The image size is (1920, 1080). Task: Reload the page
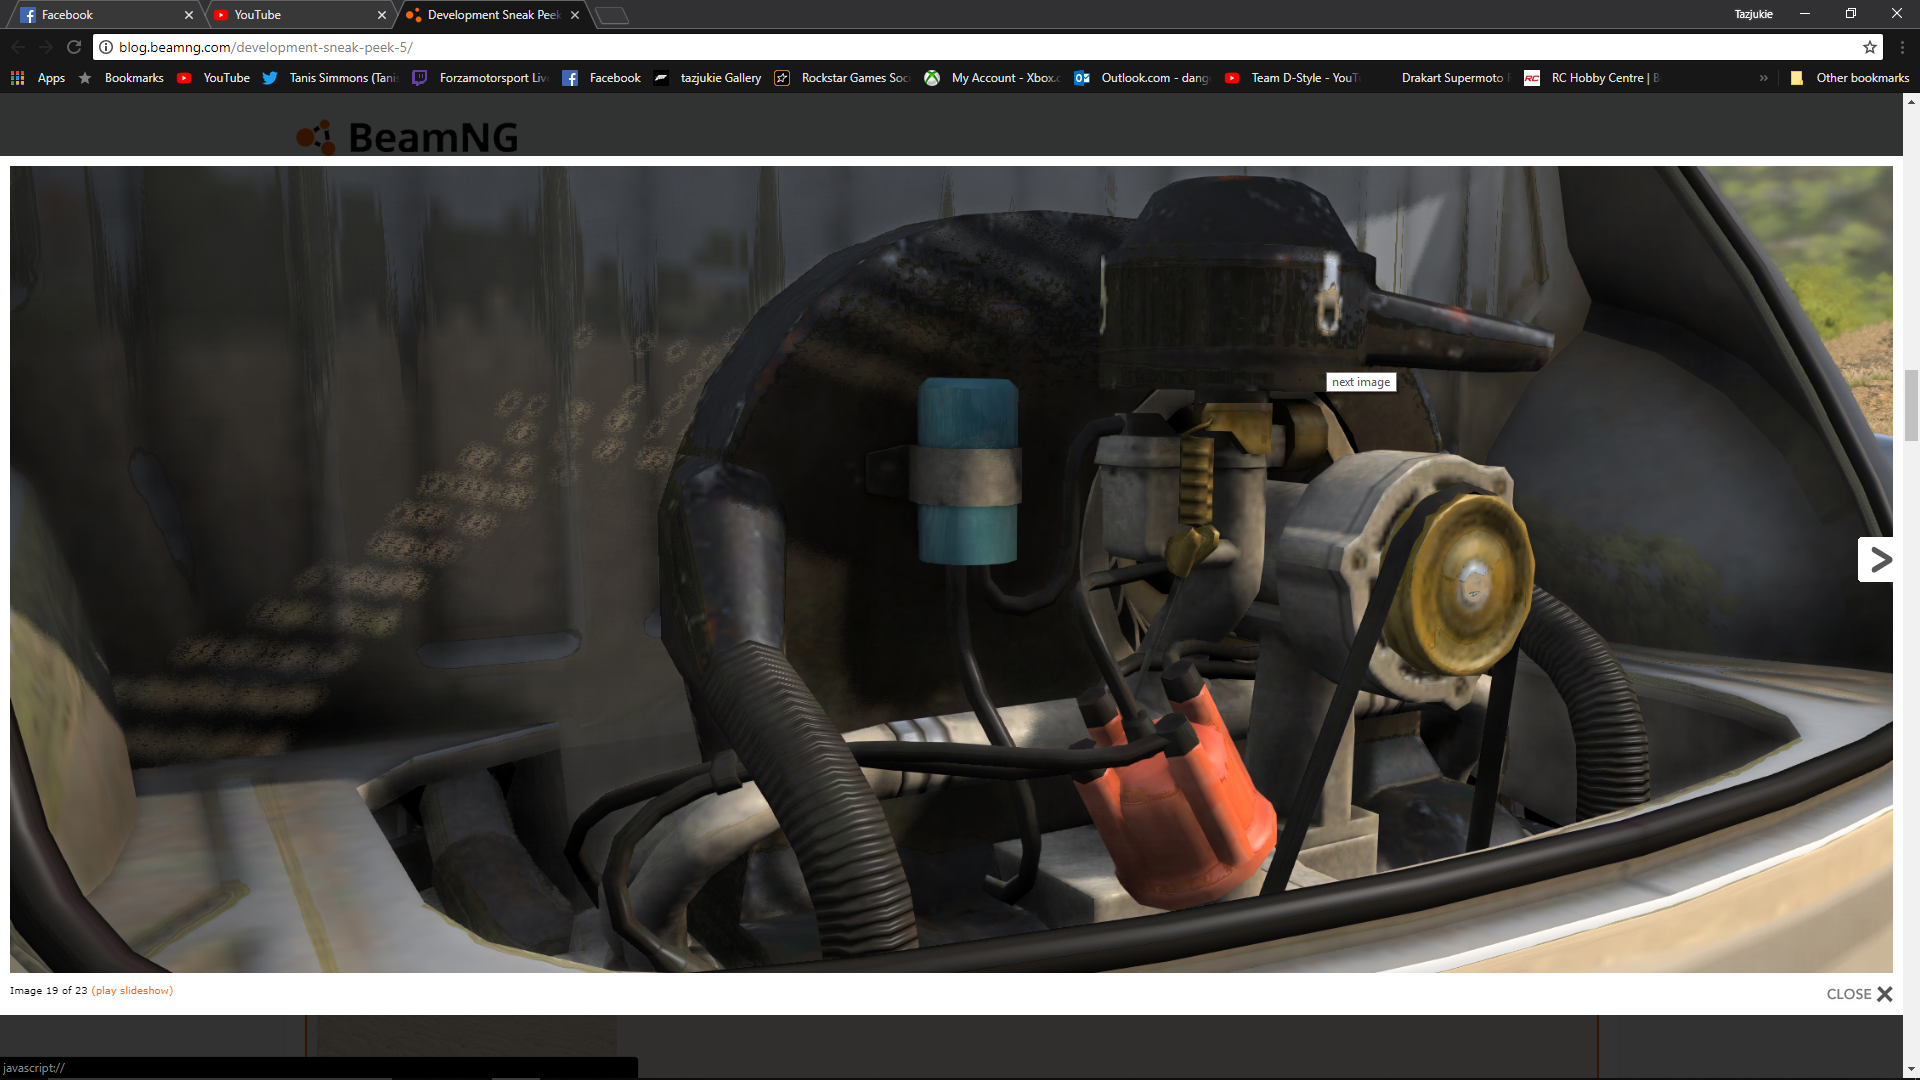click(73, 47)
